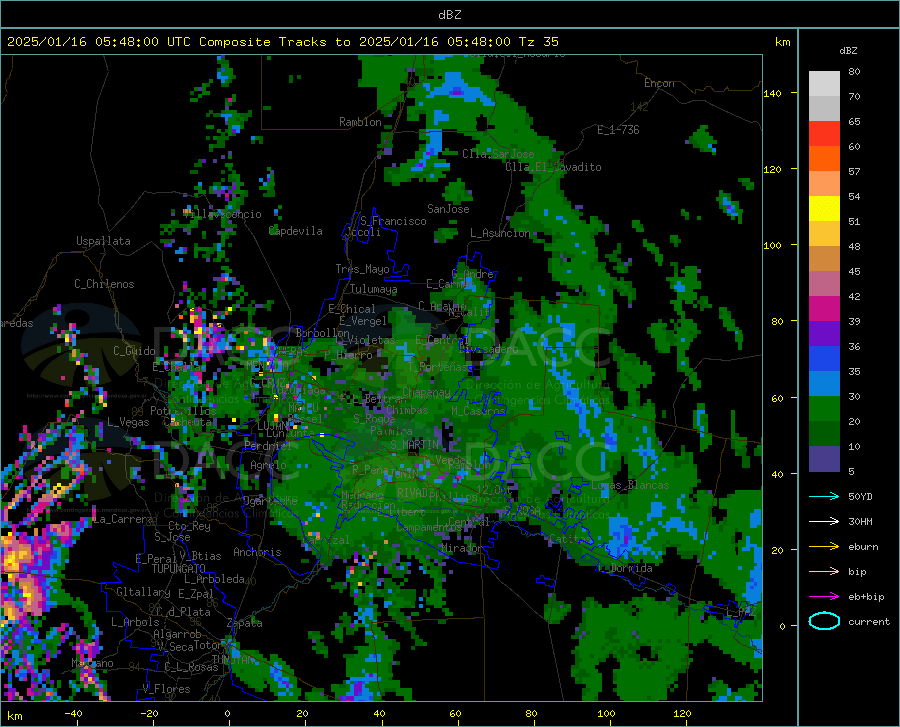Click the C_Guido map label
The image size is (900, 727).
coord(134,351)
